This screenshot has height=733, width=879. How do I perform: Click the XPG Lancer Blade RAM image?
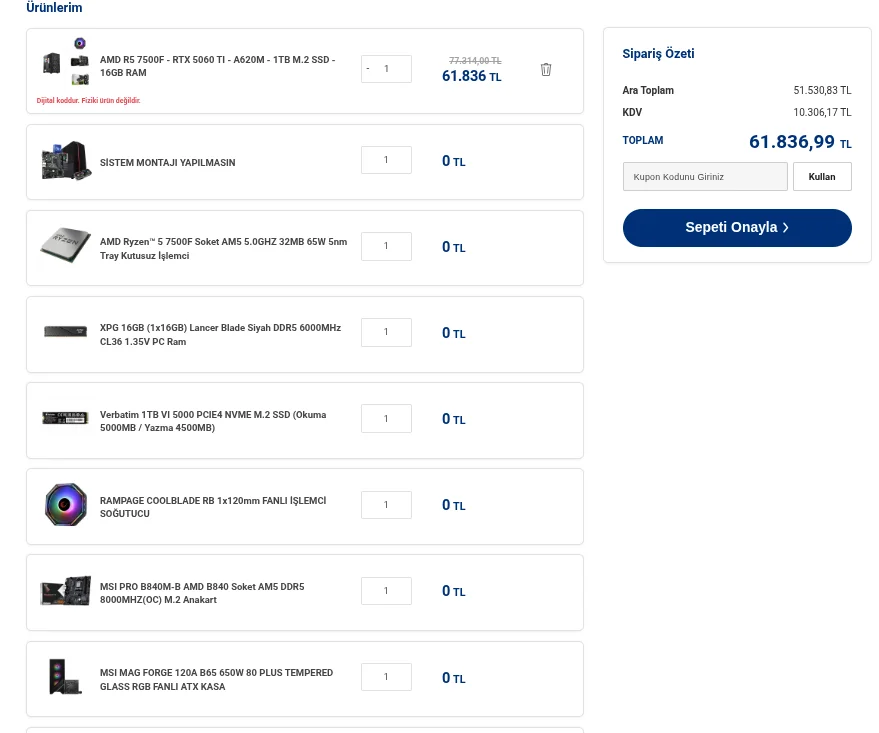pos(66,332)
